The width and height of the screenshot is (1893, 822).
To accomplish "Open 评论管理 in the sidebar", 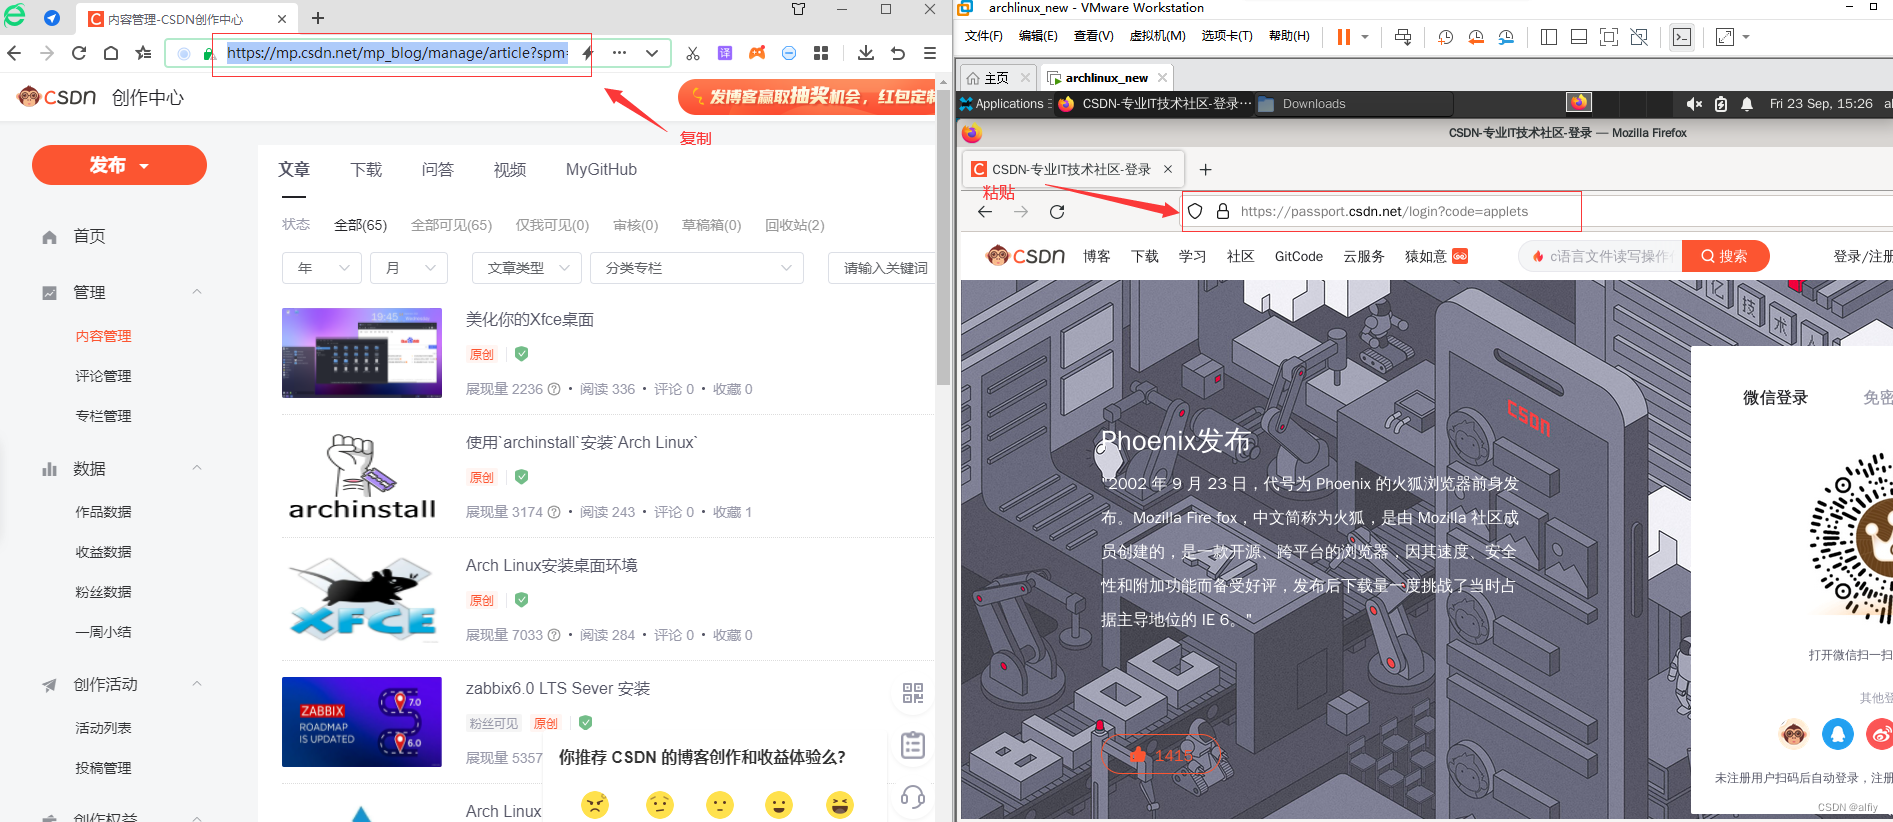I will 103,376.
